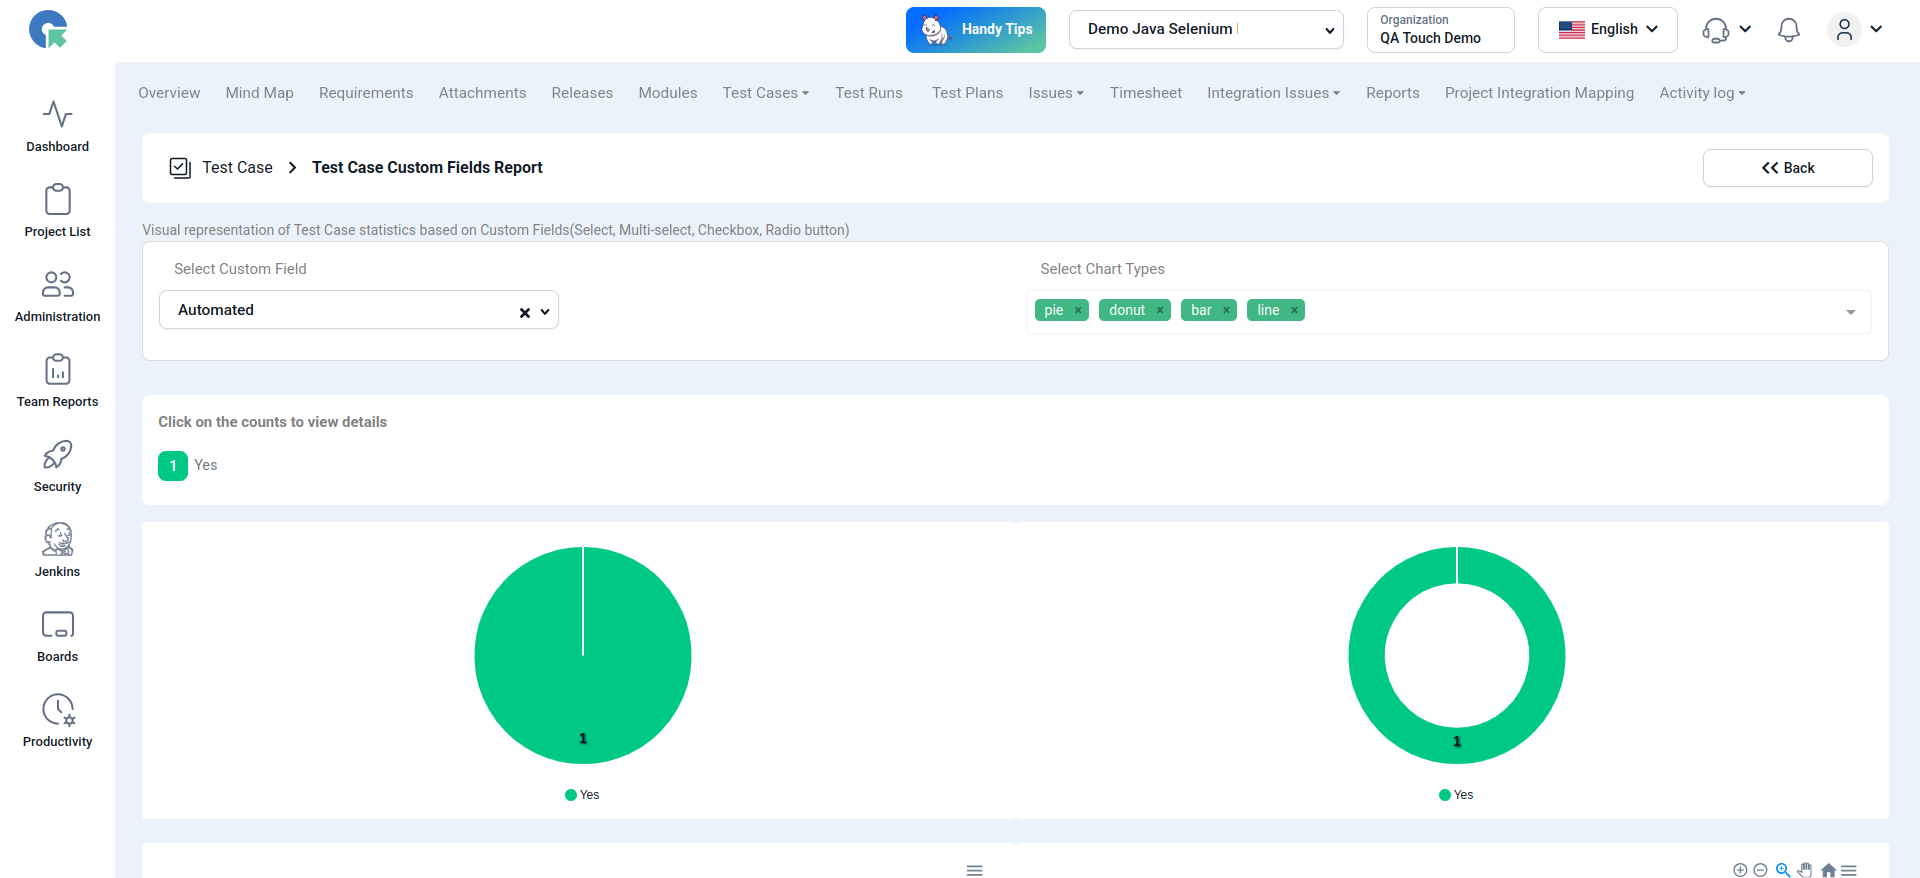Click the Handy Tips button

coord(975,30)
